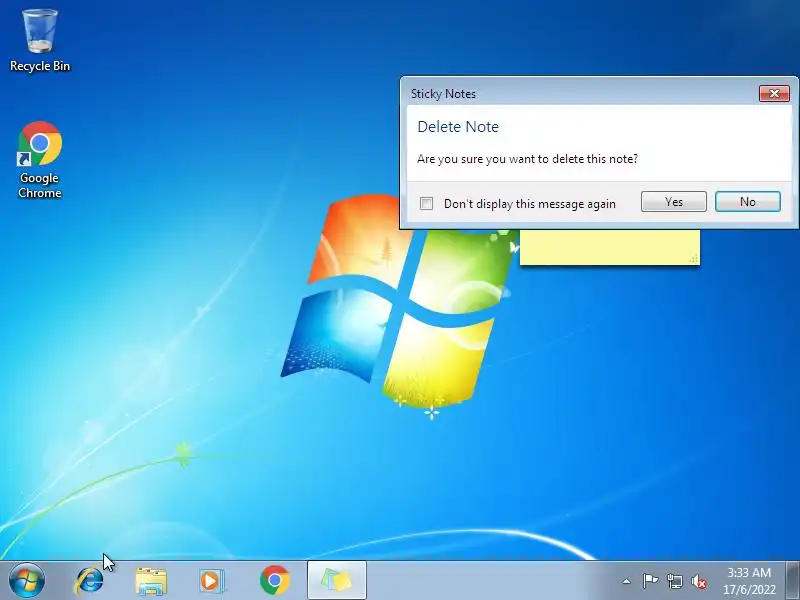The image size is (800, 600).
Task: Close the Sticky Notes dialog
Action: click(x=774, y=93)
